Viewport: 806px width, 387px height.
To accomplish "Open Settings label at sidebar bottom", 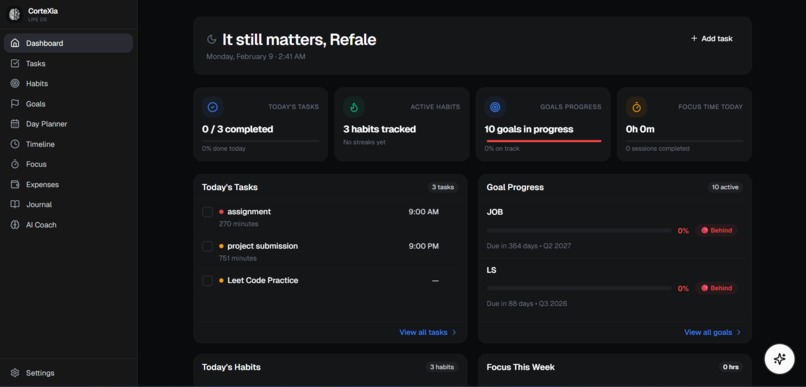I will (40, 373).
